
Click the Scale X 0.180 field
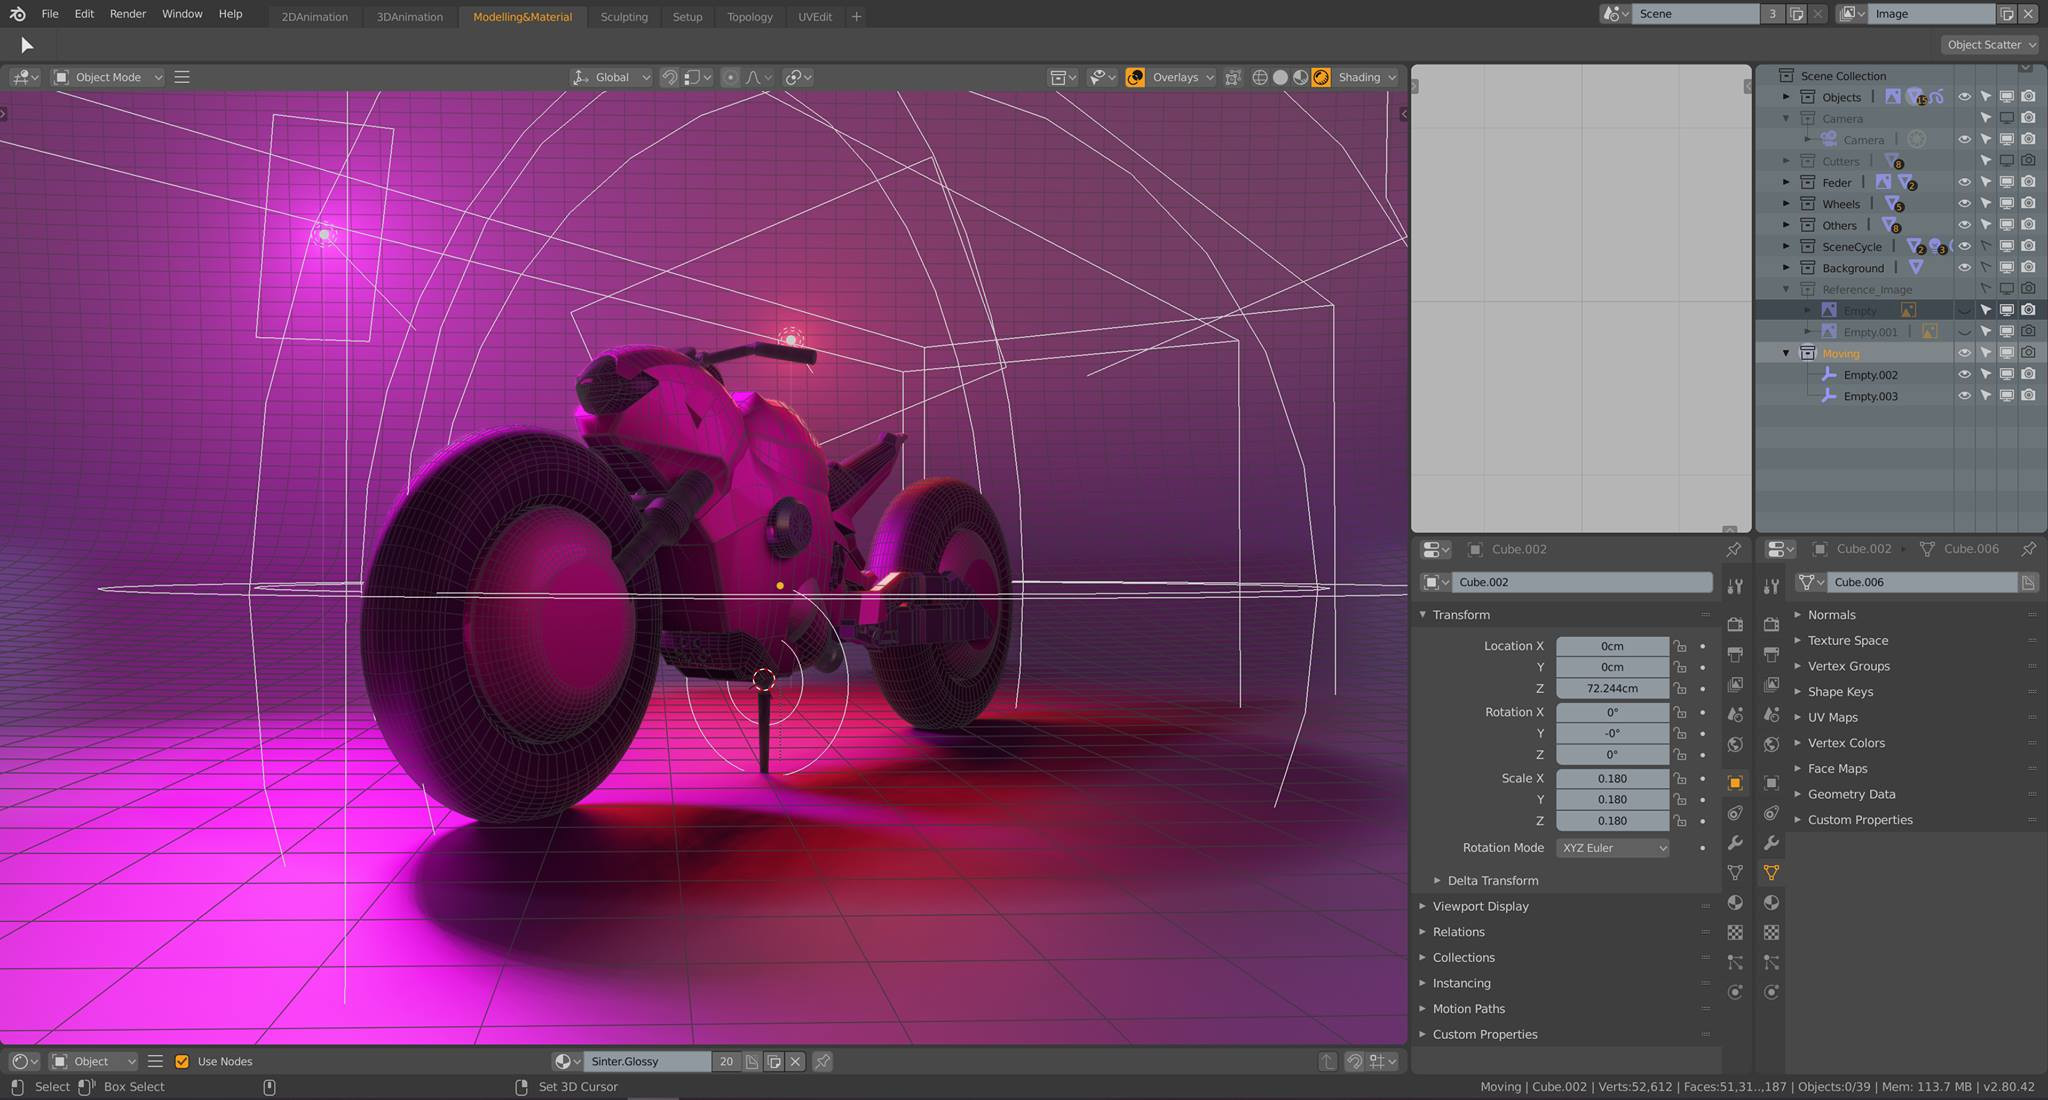tap(1612, 778)
